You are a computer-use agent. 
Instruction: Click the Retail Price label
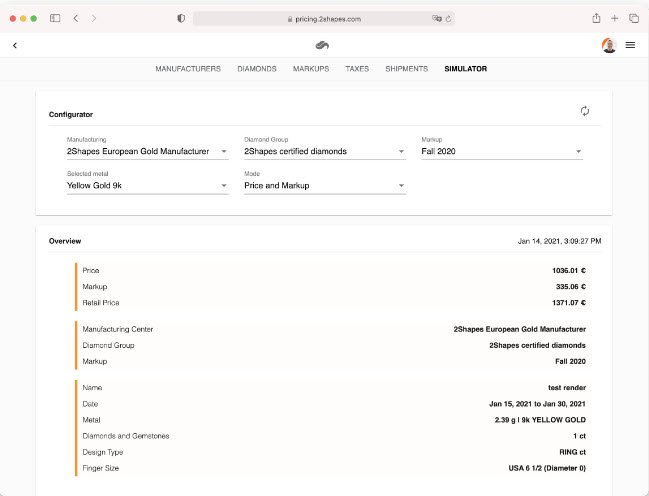tap(101, 303)
